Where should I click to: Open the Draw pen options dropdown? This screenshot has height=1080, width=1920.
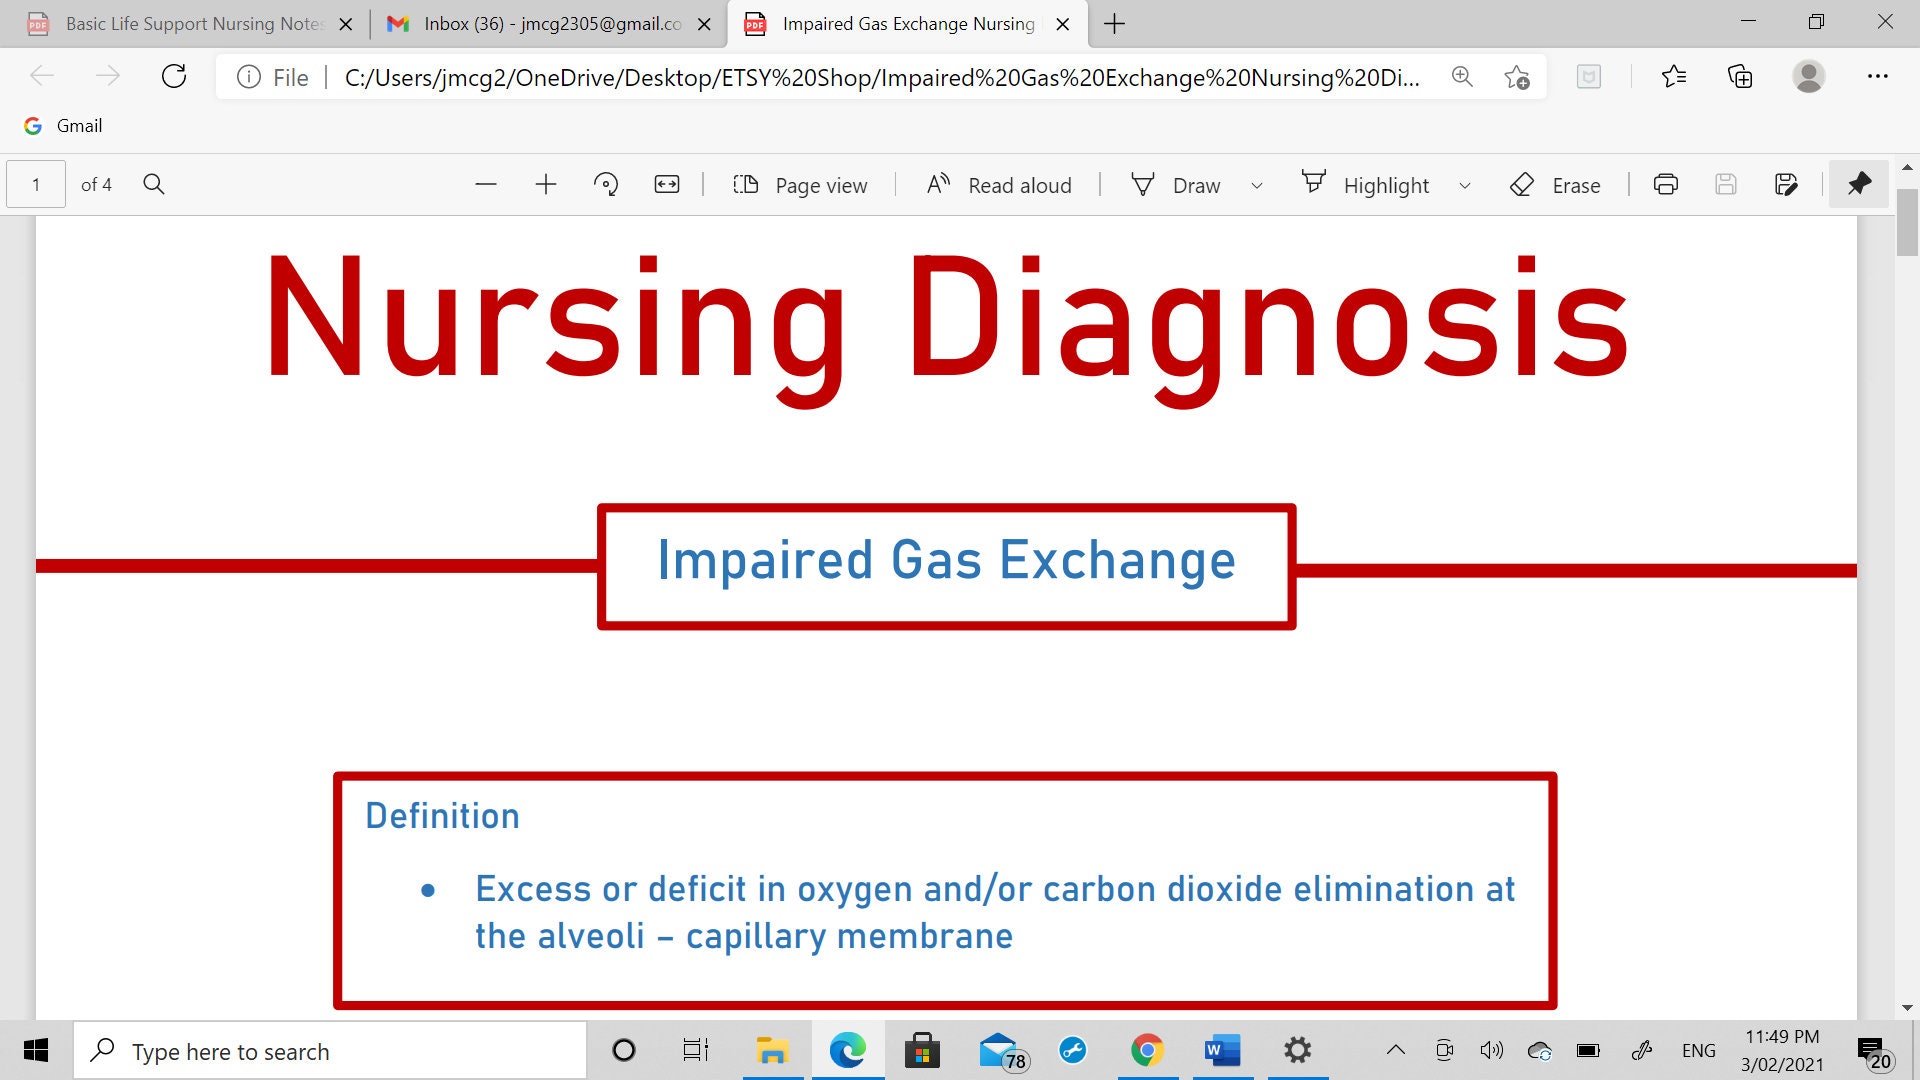coord(1257,184)
